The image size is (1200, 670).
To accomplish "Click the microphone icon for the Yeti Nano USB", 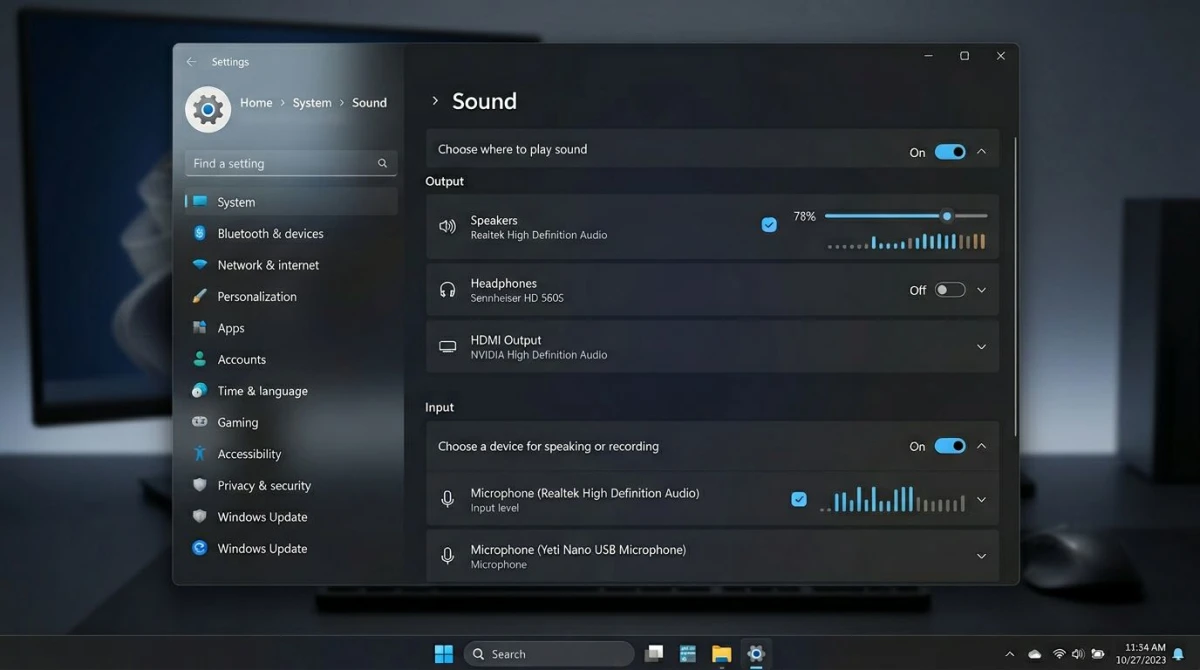I will coord(447,555).
